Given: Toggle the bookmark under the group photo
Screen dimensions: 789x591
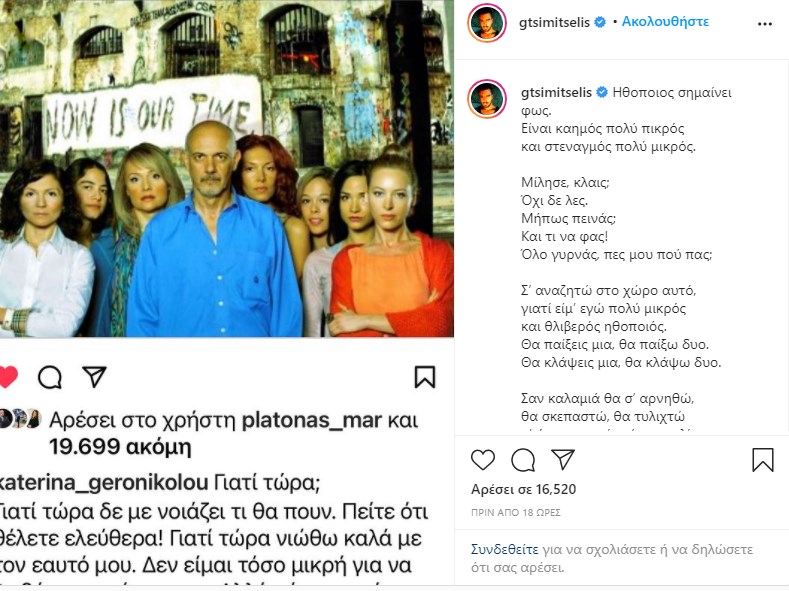Looking at the screenshot, I should (x=425, y=377).
